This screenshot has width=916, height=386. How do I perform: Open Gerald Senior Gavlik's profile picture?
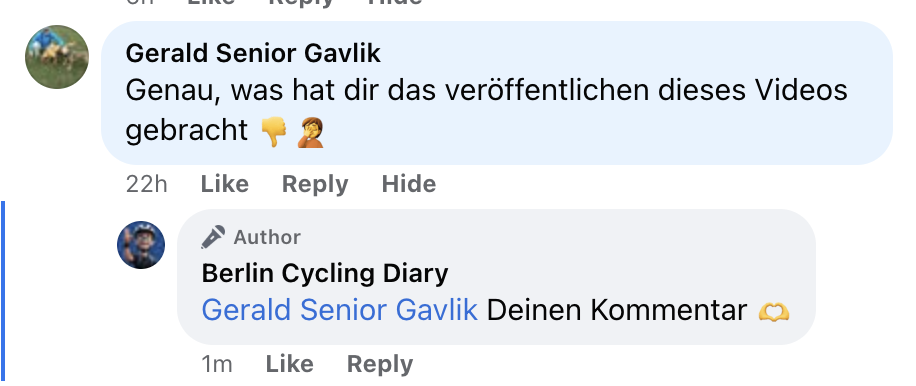(57, 57)
